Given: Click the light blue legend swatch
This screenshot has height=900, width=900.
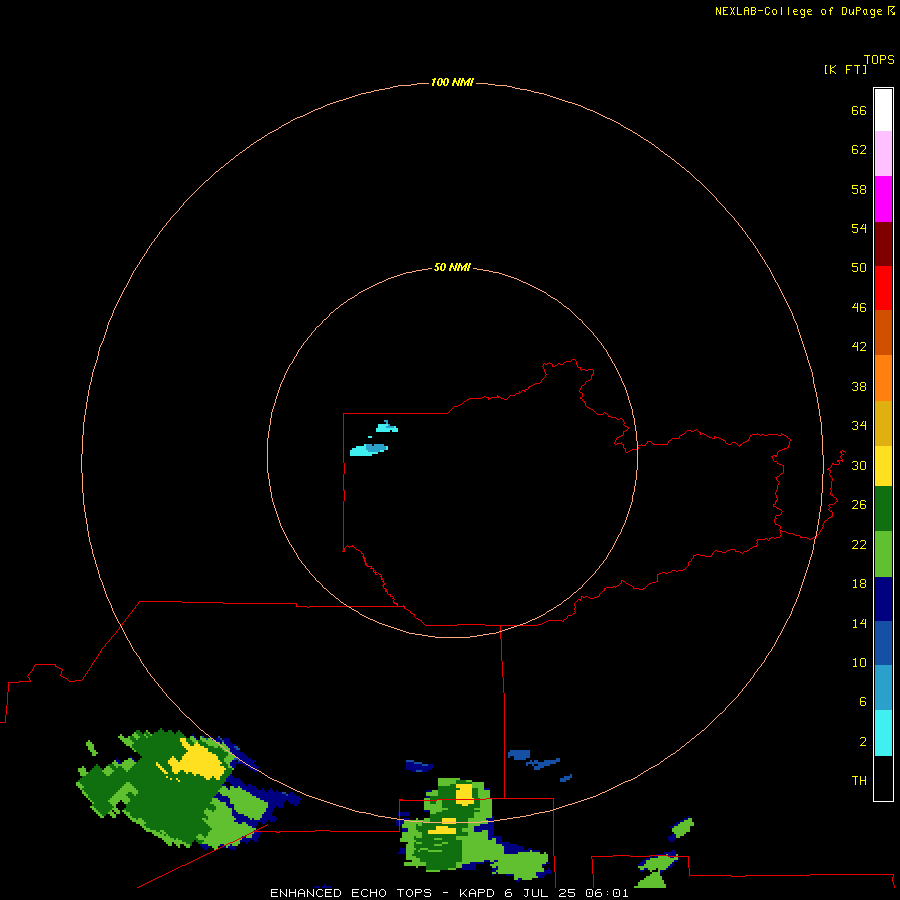Looking at the screenshot, I should point(883,688).
